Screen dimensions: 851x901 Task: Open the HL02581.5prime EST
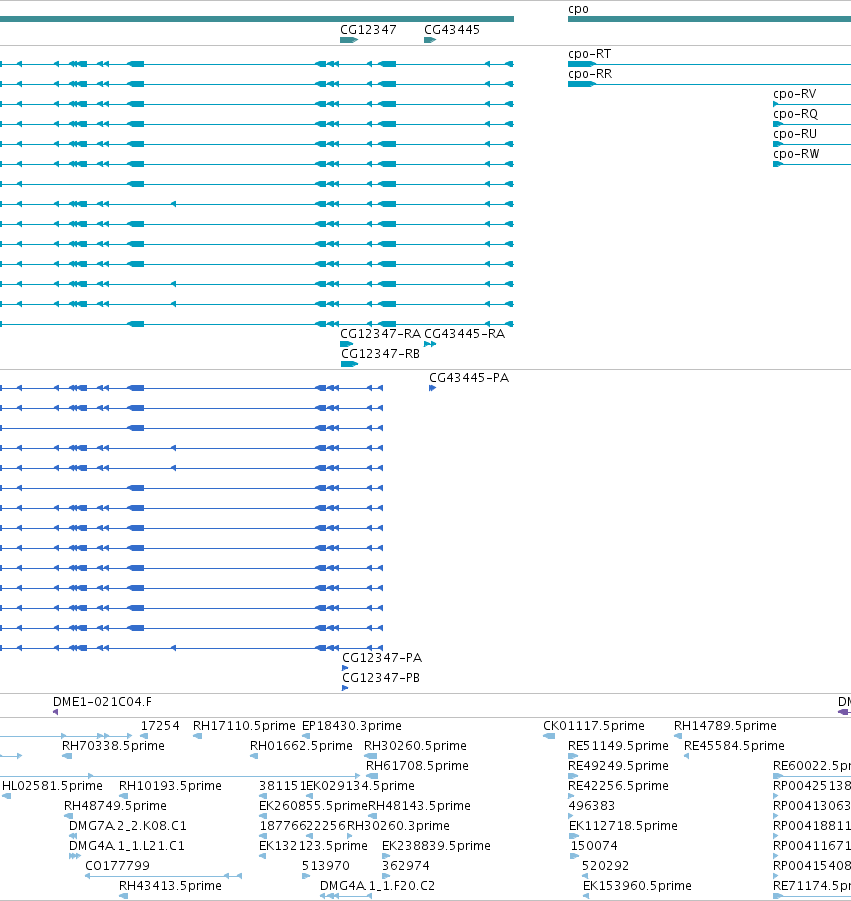pos(52,786)
